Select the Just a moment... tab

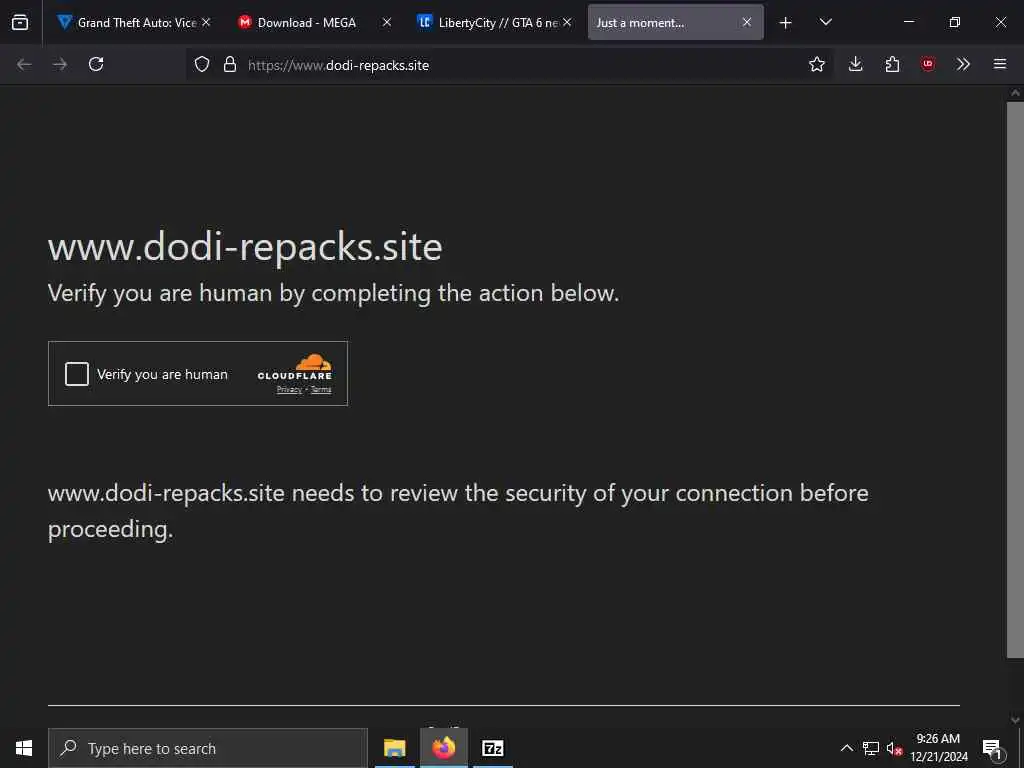675,22
